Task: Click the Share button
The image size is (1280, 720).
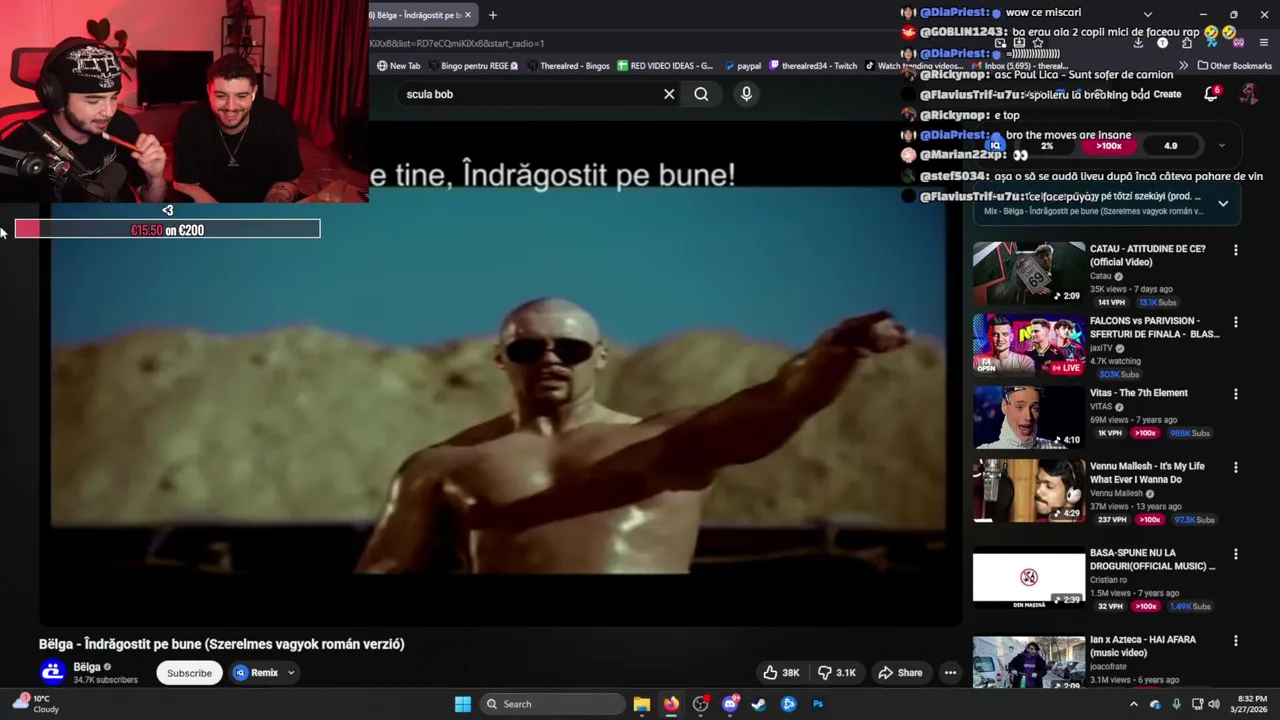Action: 899,673
